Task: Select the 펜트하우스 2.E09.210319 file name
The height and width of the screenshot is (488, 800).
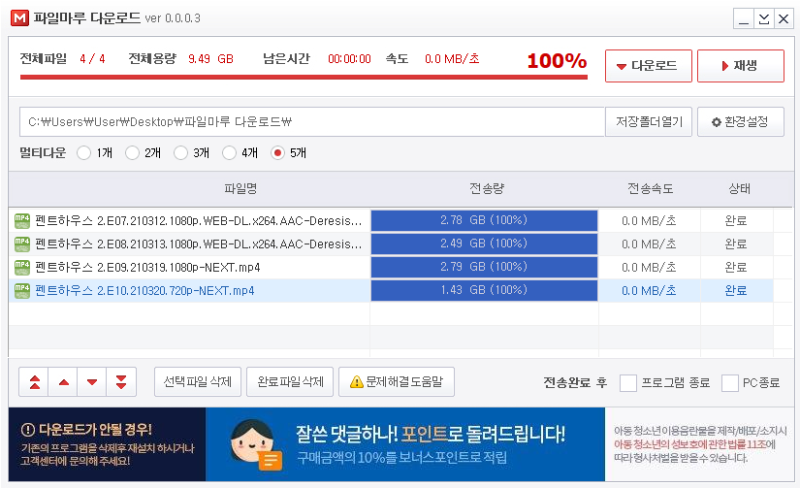Action: [x=147, y=267]
